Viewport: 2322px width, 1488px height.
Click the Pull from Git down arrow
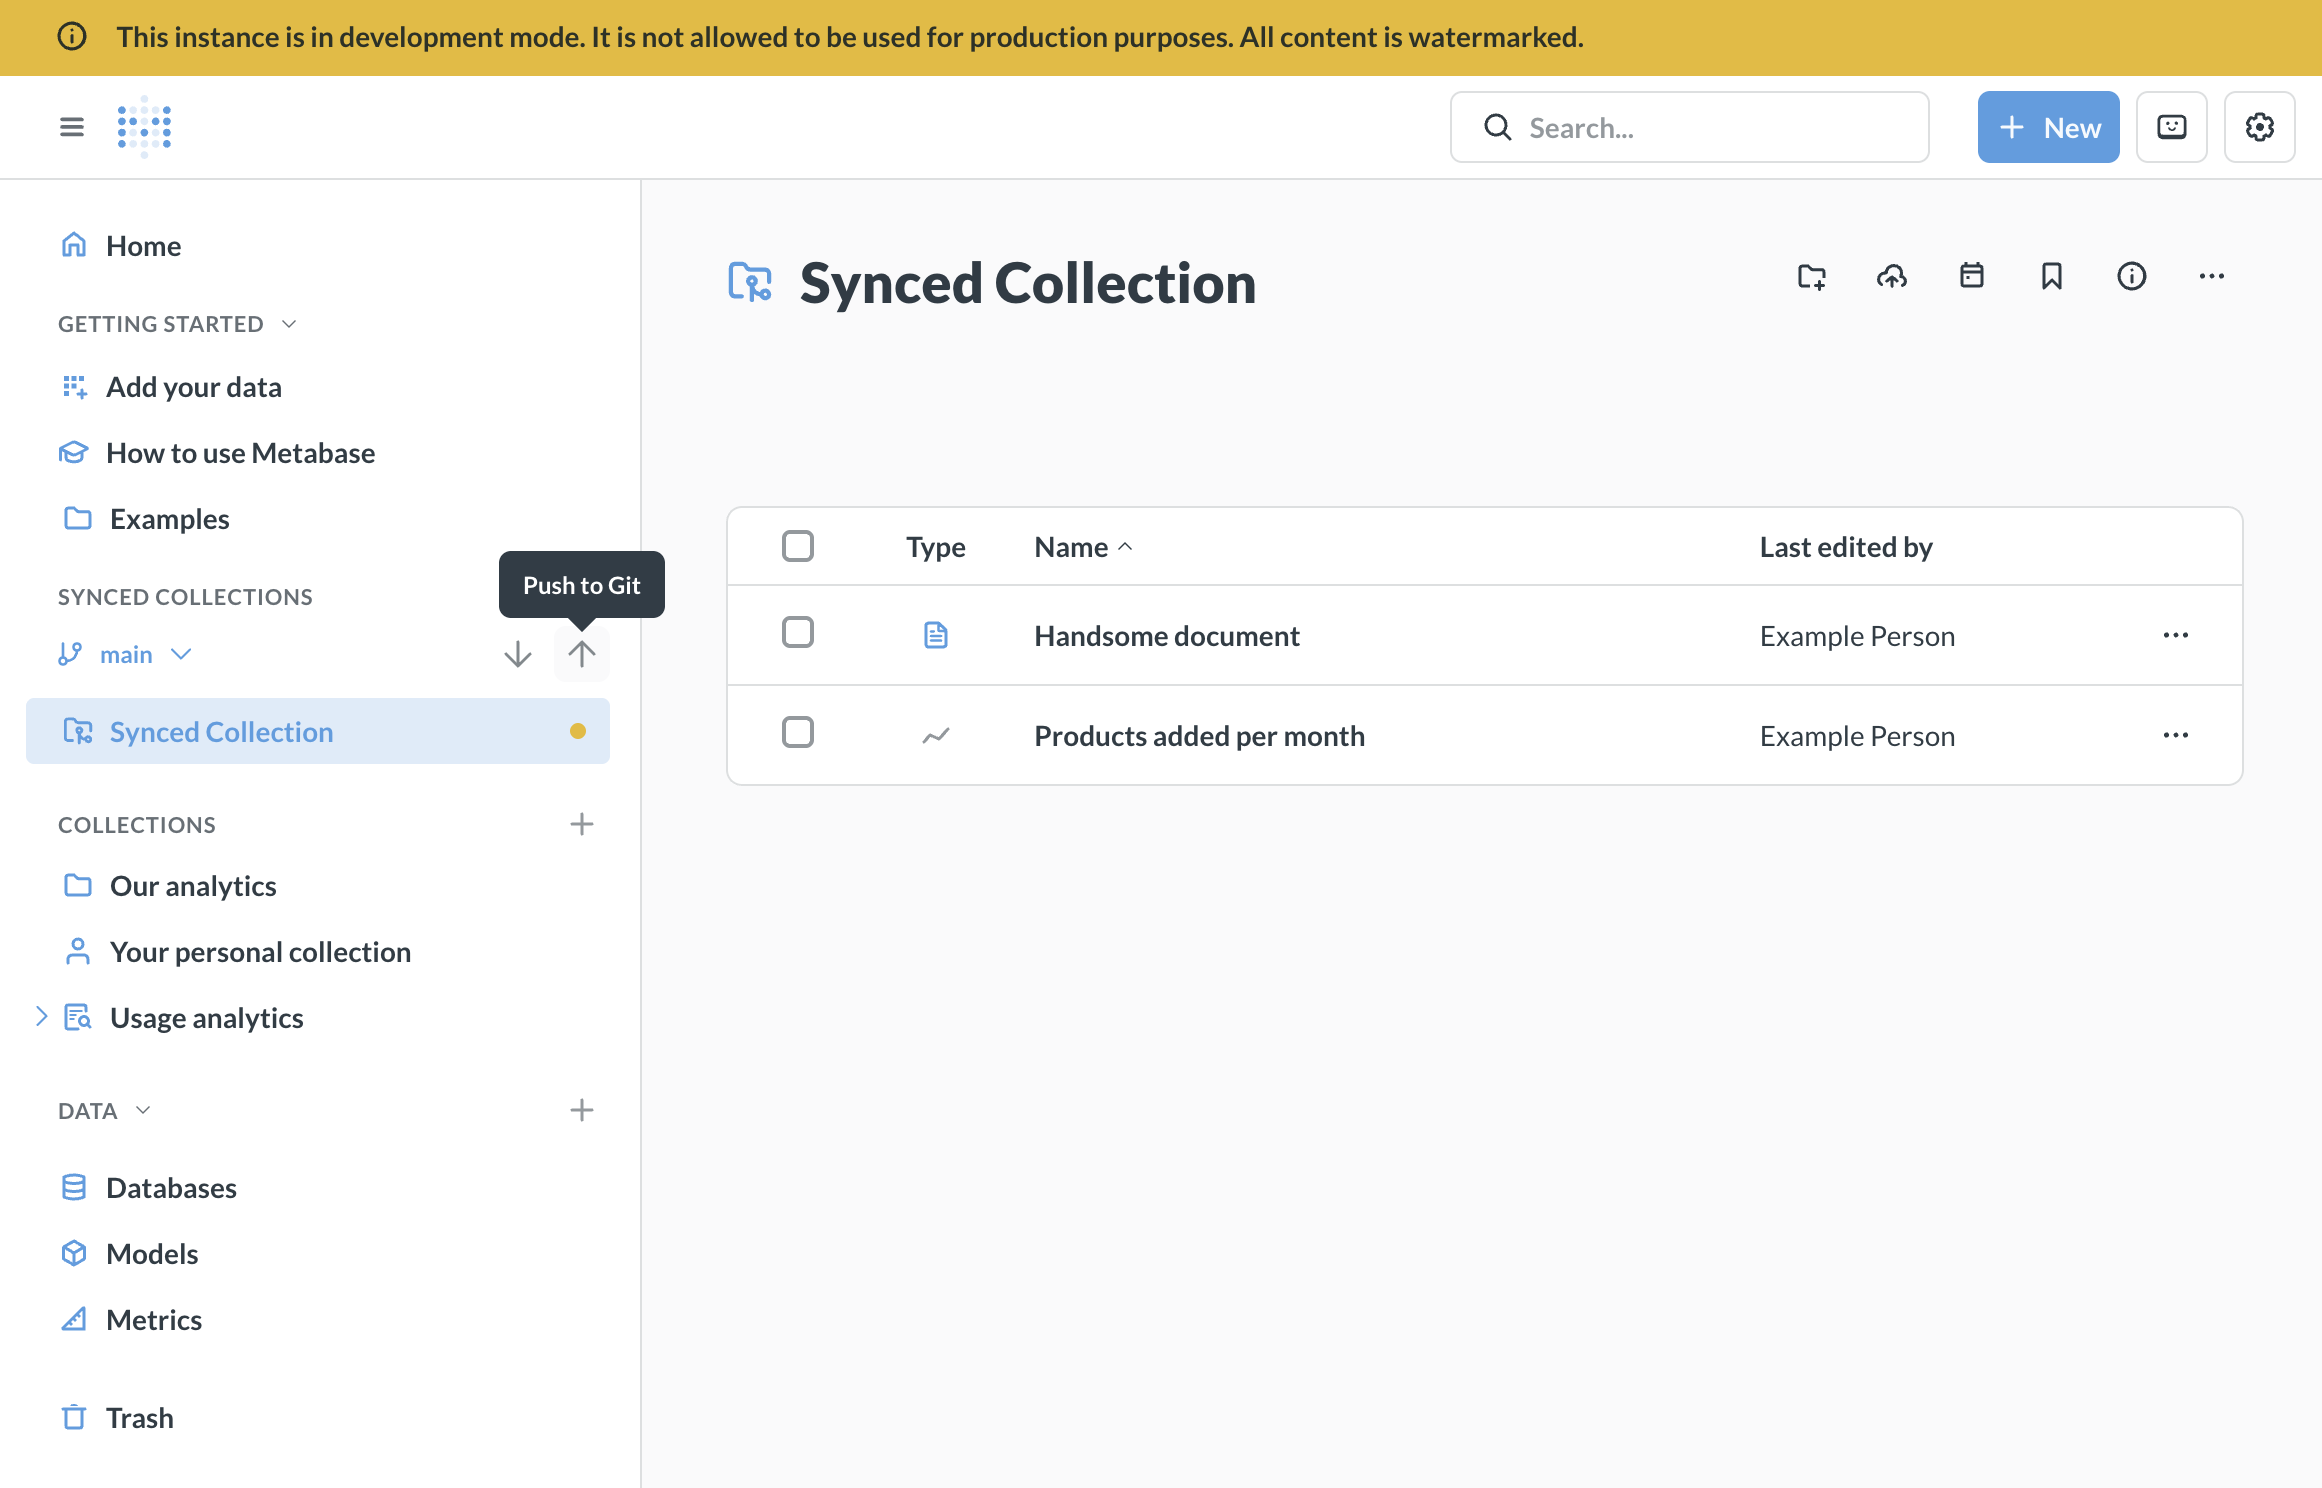coord(517,654)
